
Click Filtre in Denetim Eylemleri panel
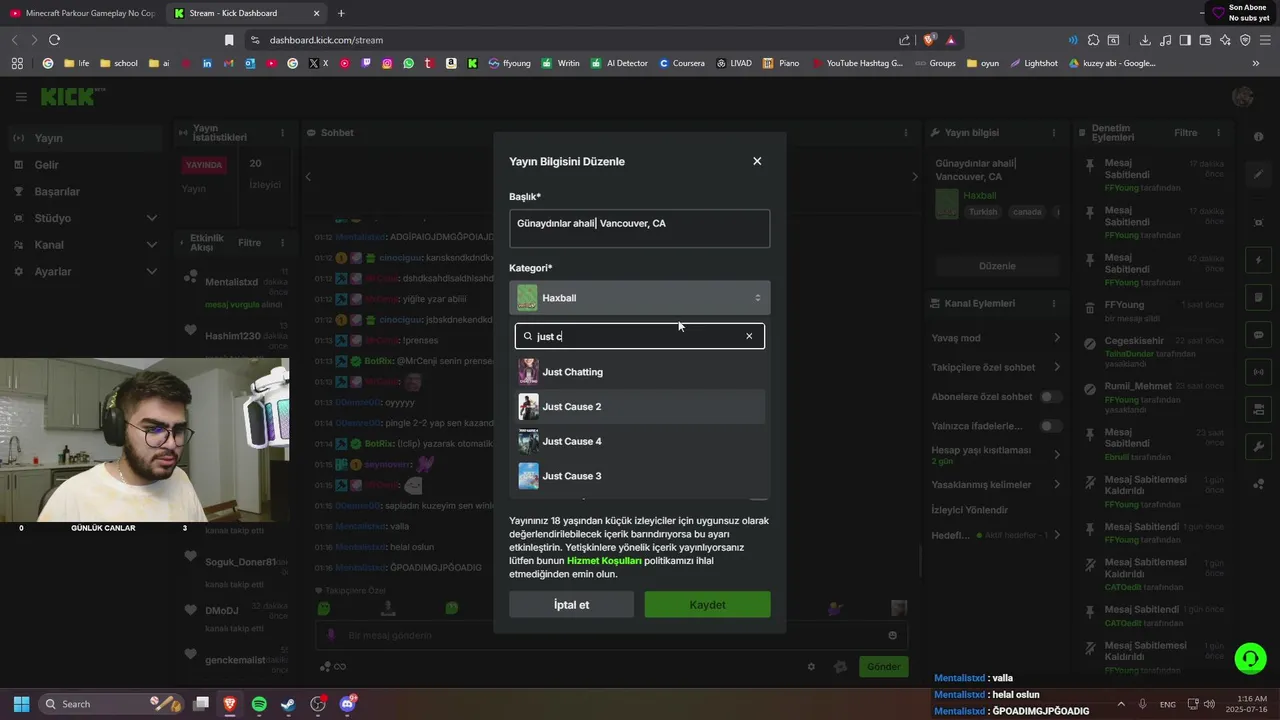click(x=1185, y=133)
